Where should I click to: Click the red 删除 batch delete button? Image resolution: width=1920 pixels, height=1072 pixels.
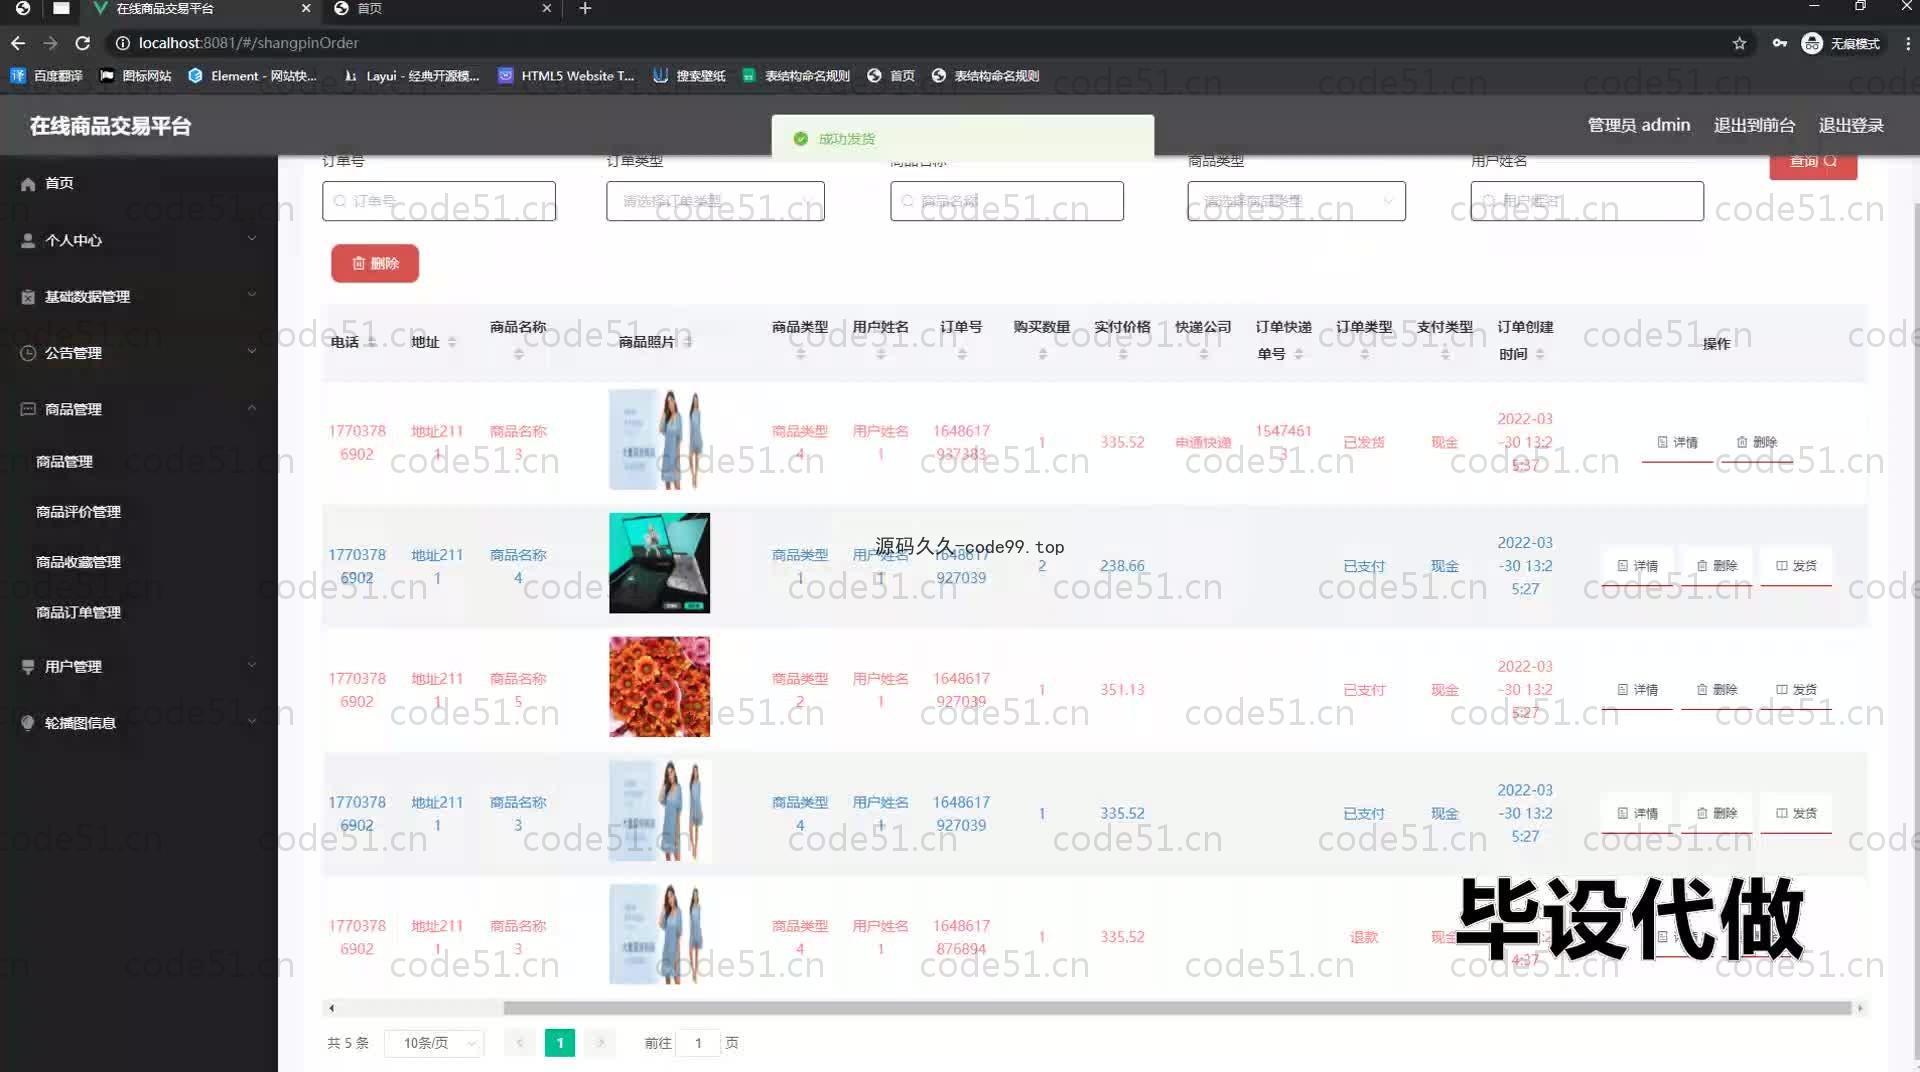click(x=375, y=263)
